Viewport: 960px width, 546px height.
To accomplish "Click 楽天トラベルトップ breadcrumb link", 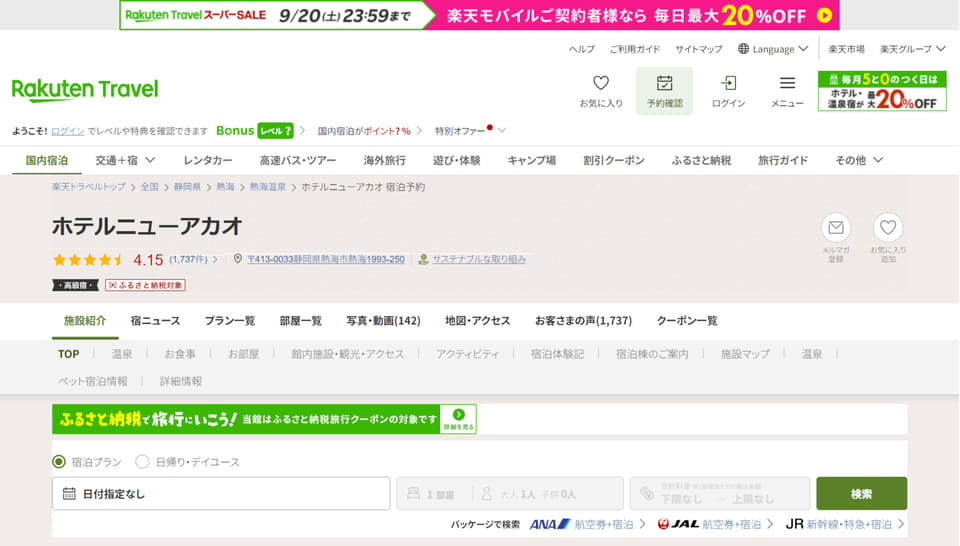I will click(88, 187).
